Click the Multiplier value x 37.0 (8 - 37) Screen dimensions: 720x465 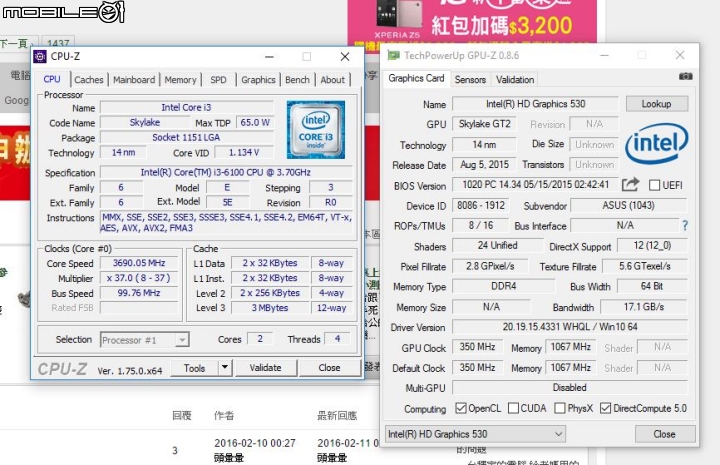coord(139,278)
